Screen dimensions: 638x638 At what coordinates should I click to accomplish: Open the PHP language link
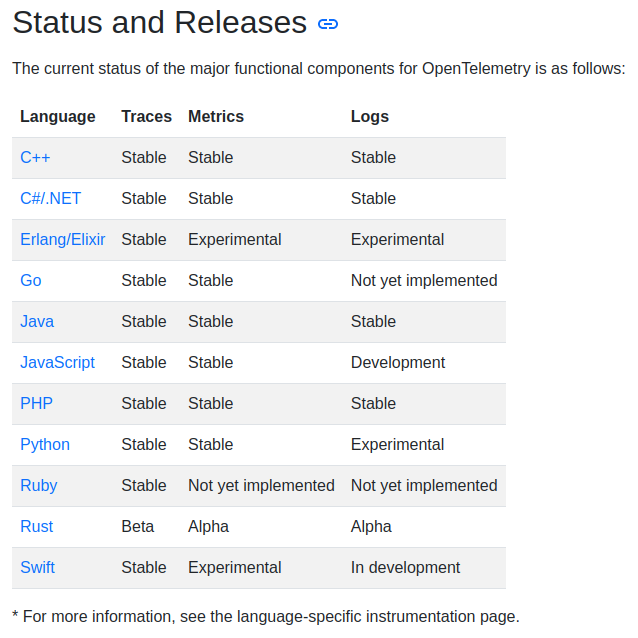click(37, 404)
